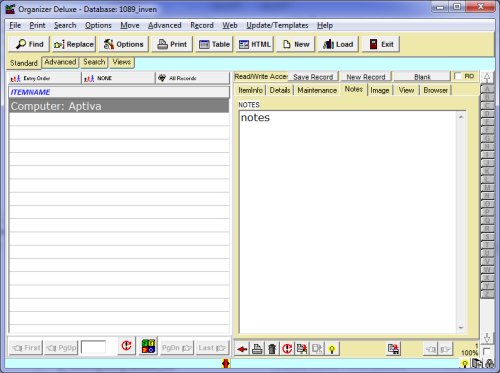Screen dimensions: 500x373
Task: Switch to the ItemInfo tab
Action: tap(251, 90)
